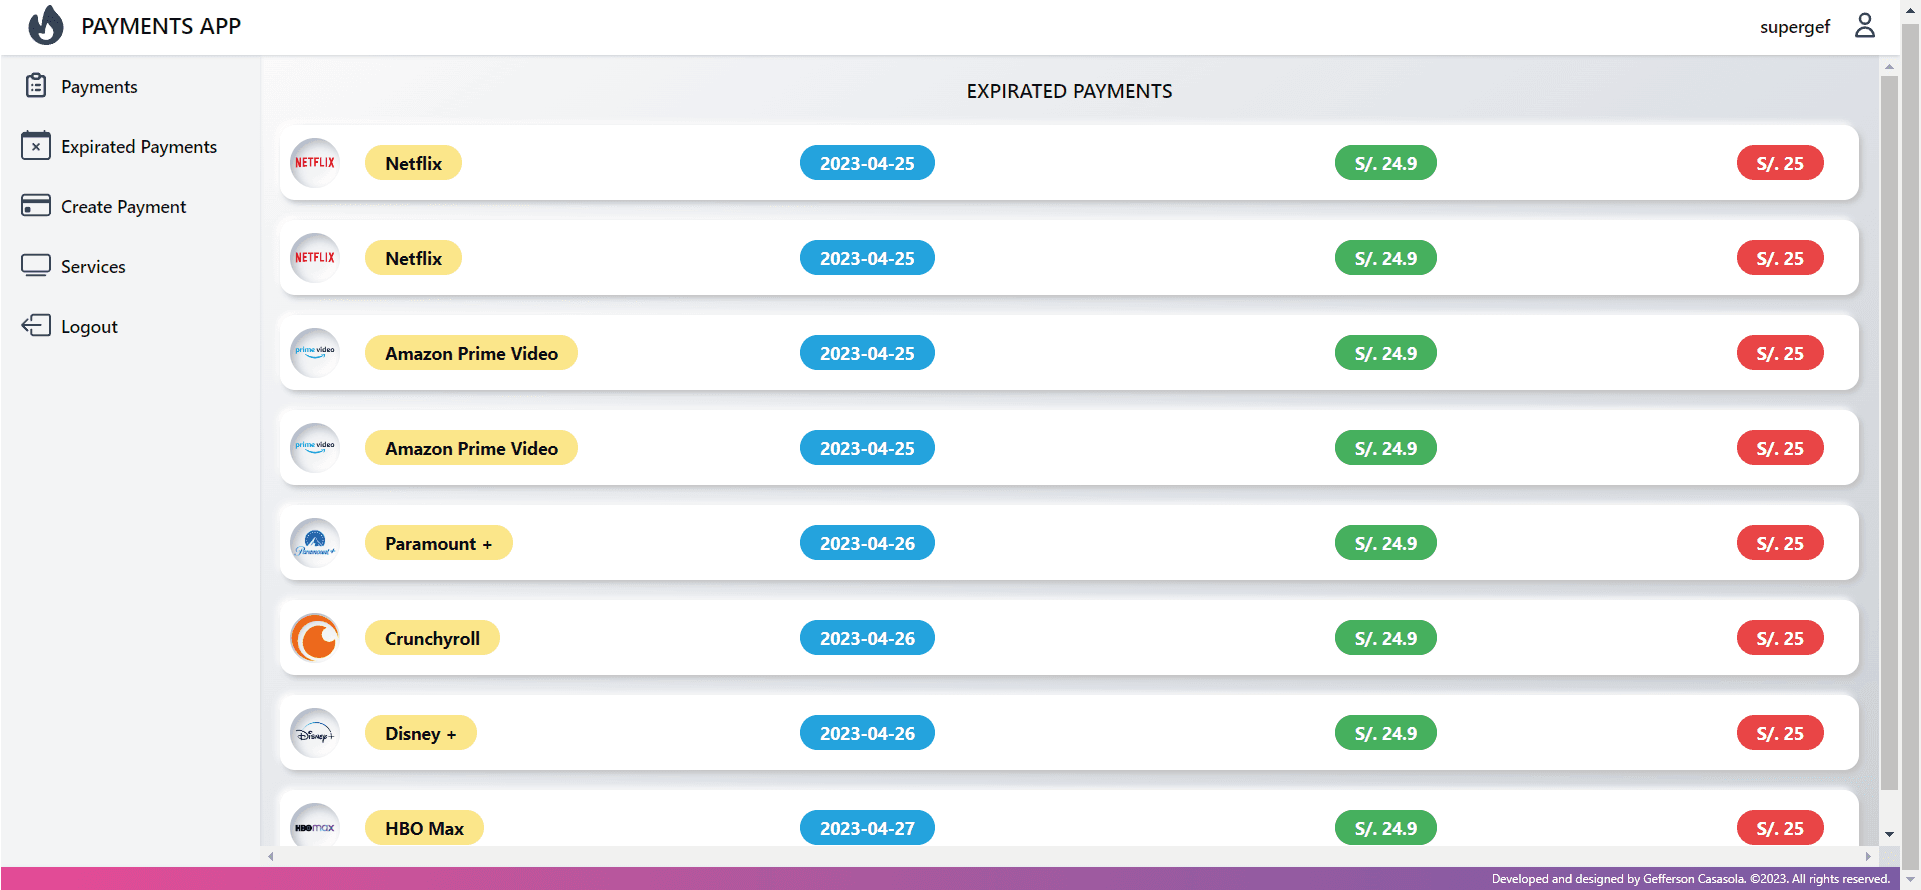This screenshot has width=1921, height=890.
Task: Click Disney + red S/. 25 penalty
Action: 1780,733
